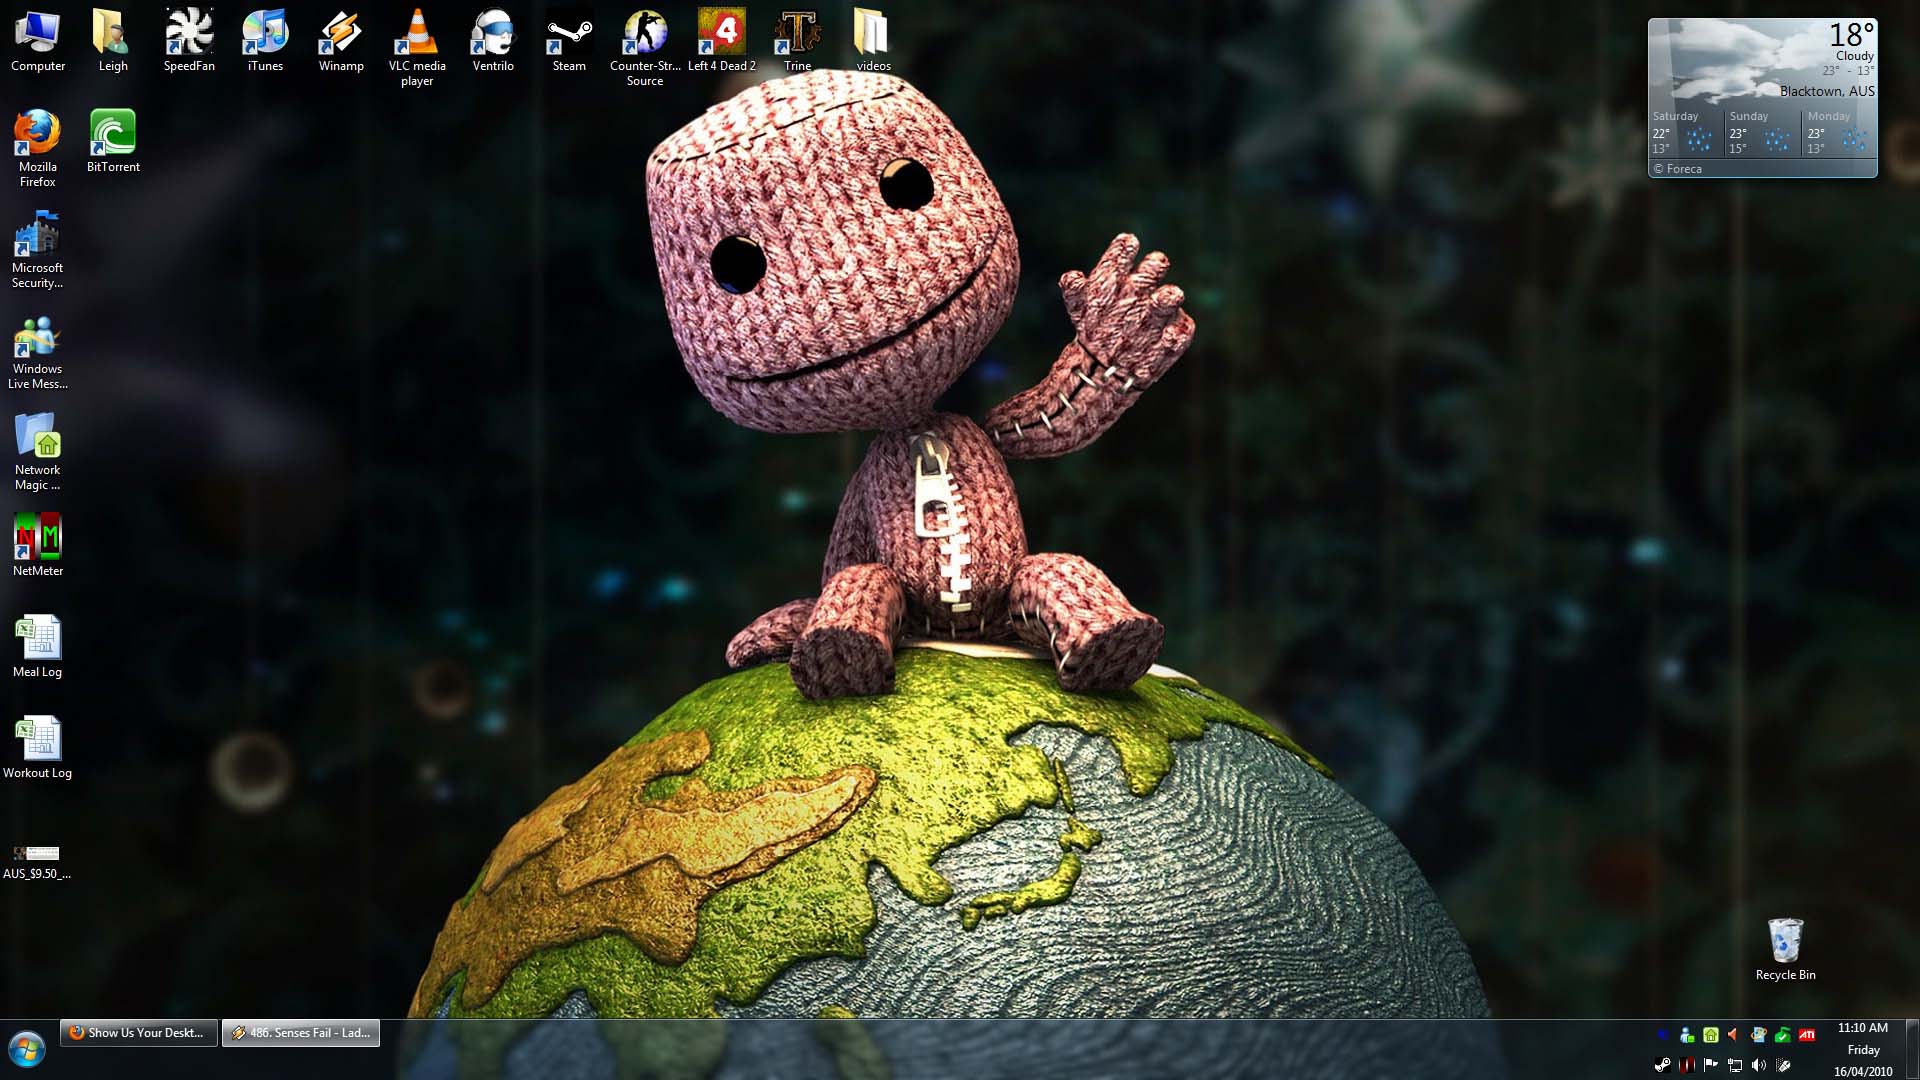1920x1080 pixels.
Task: Click the green Security Essentials tray icon
Action: pos(1783,1035)
